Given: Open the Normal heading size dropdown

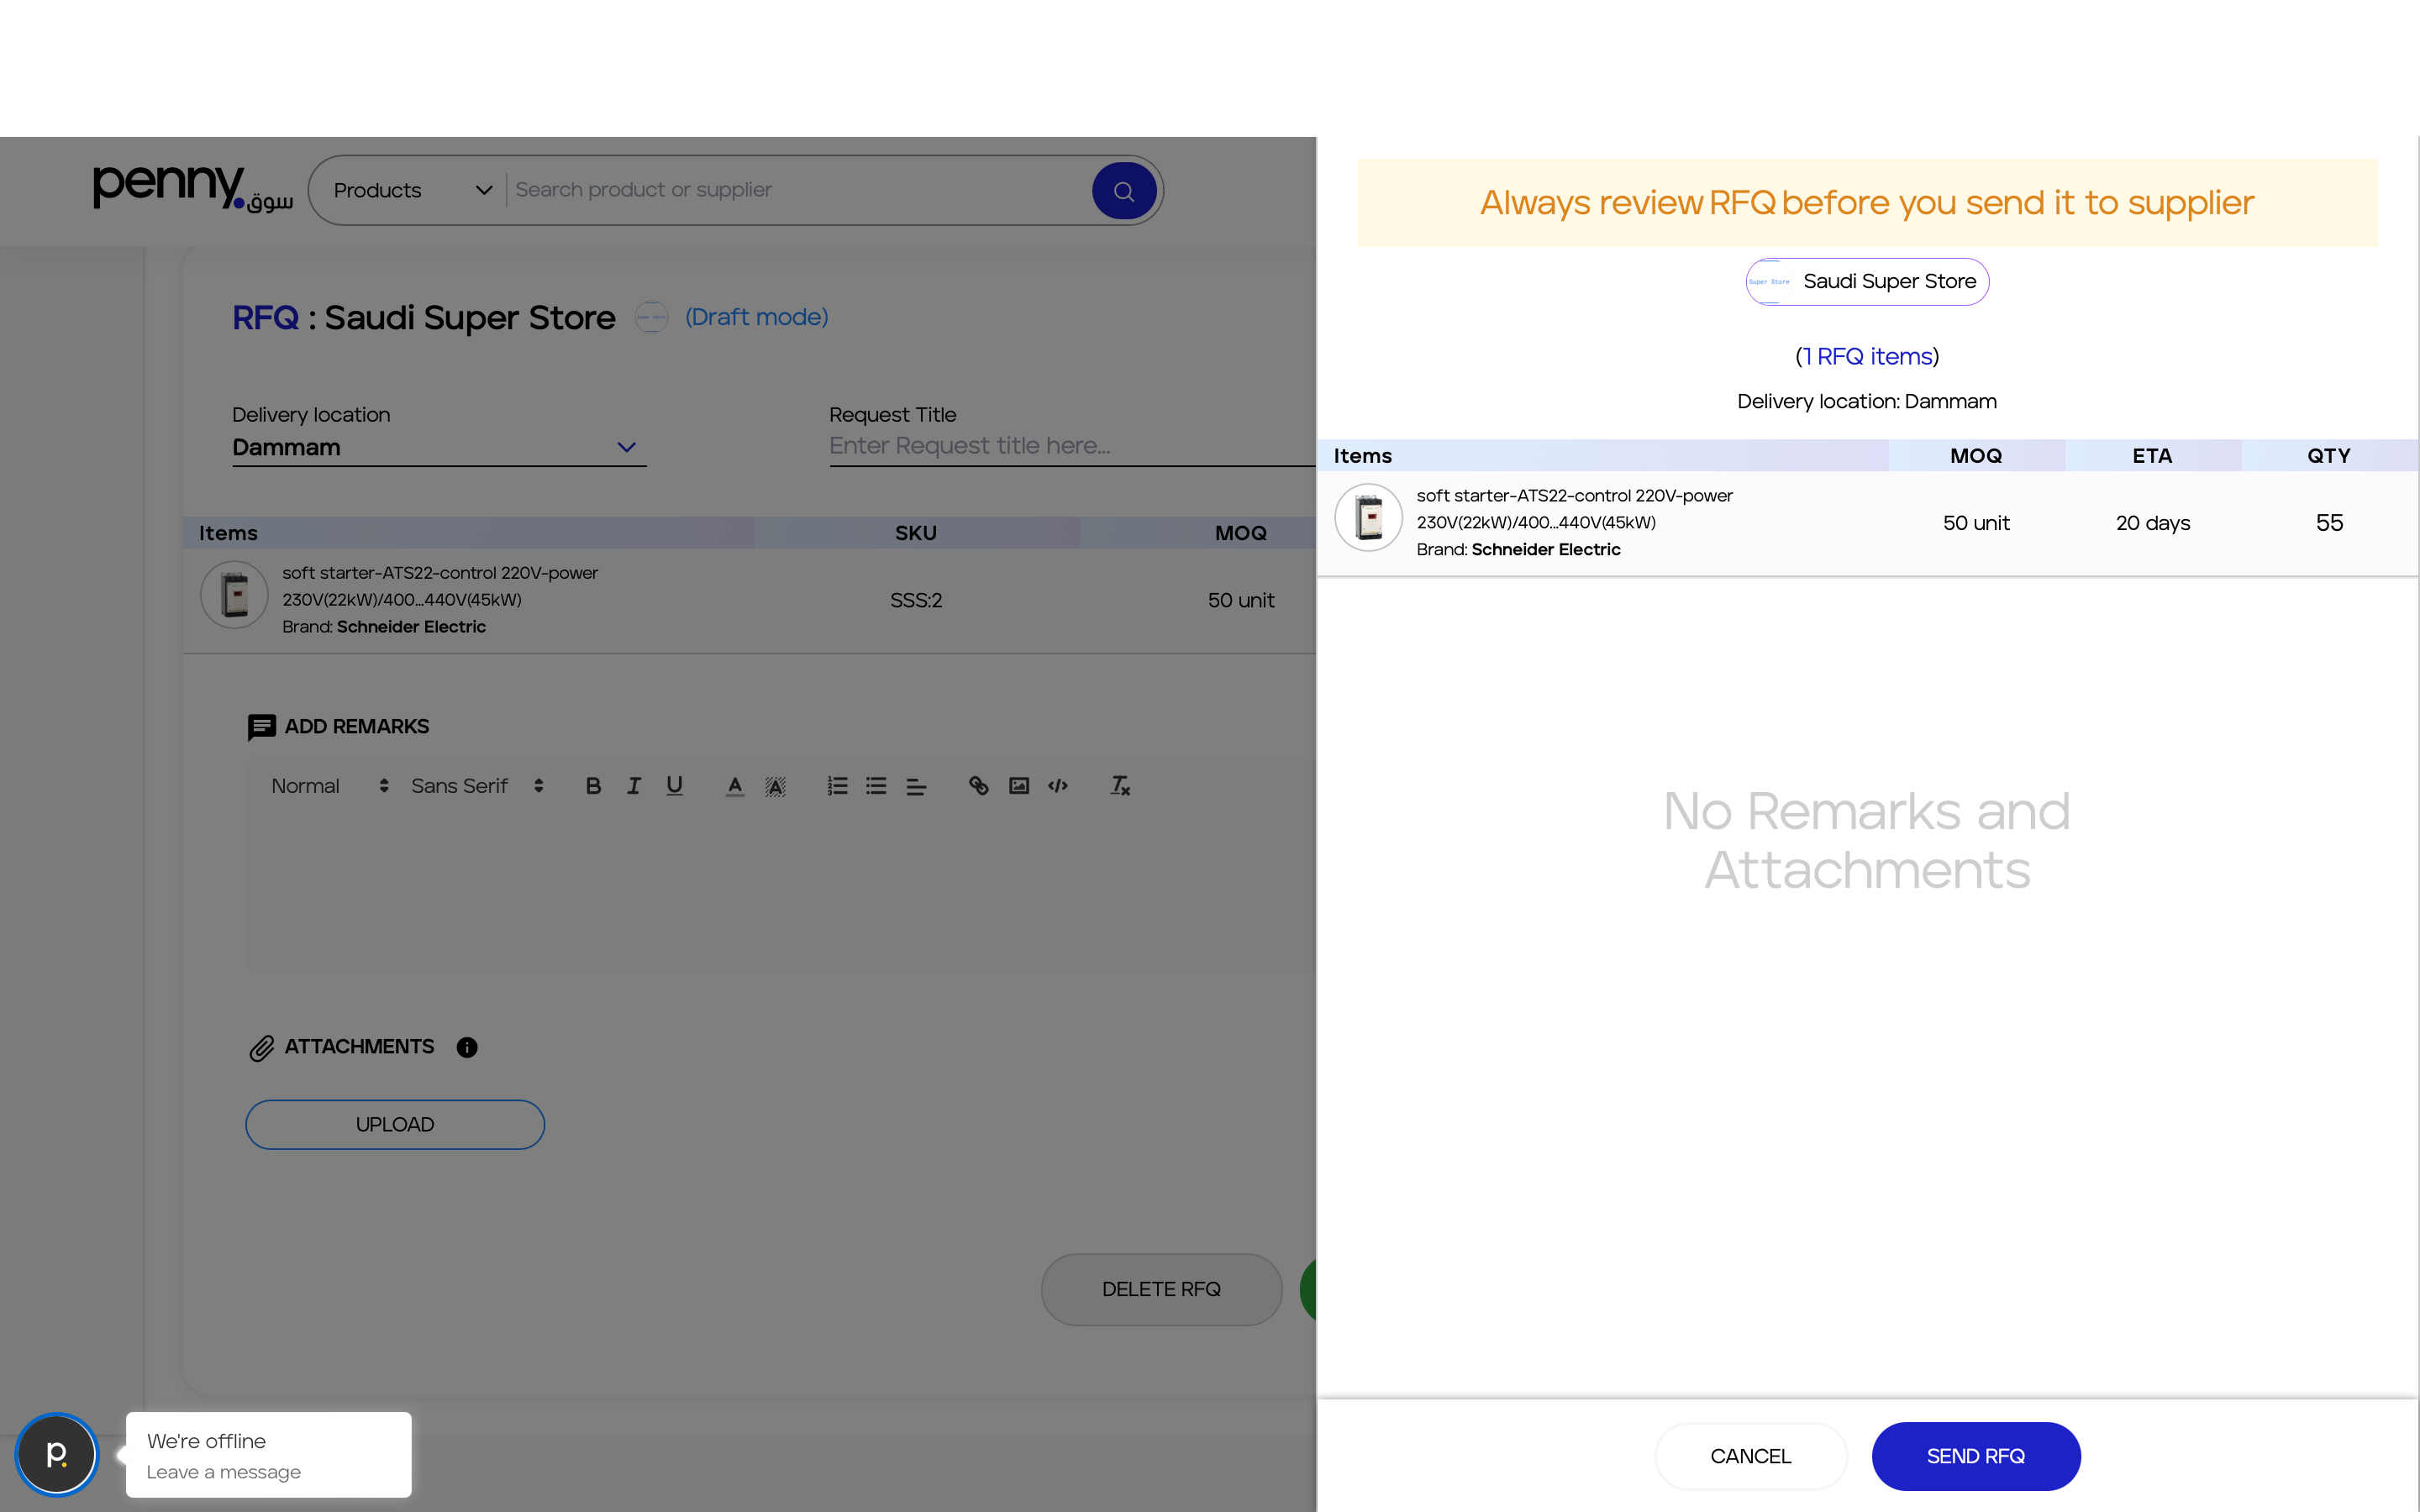Looking at the screenshot, I should pyautogui.click(x=330, y=786).
